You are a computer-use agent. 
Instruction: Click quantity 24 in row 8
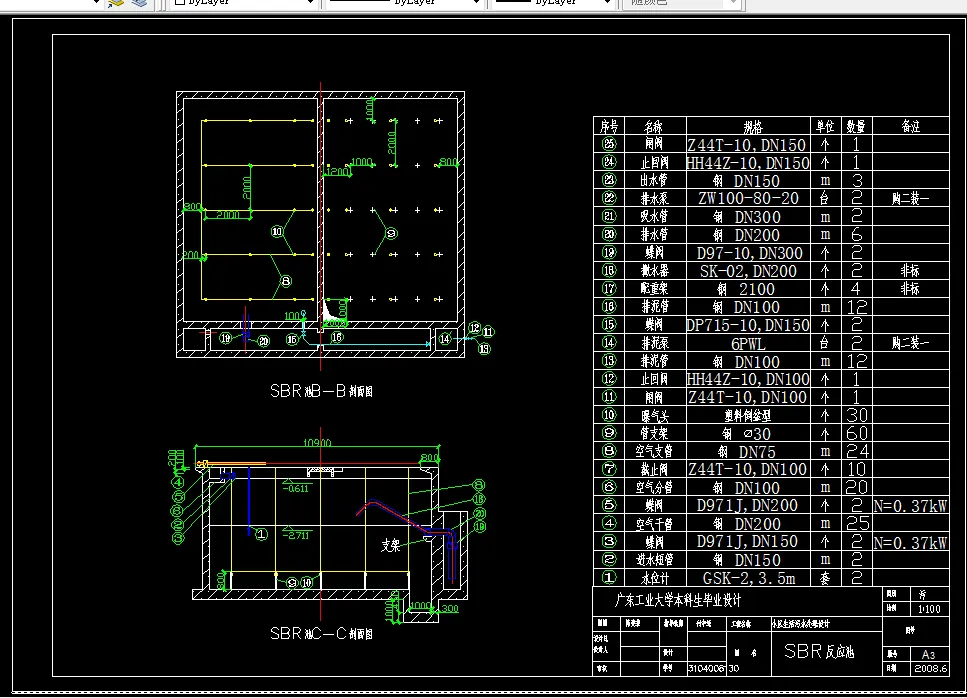857,451
